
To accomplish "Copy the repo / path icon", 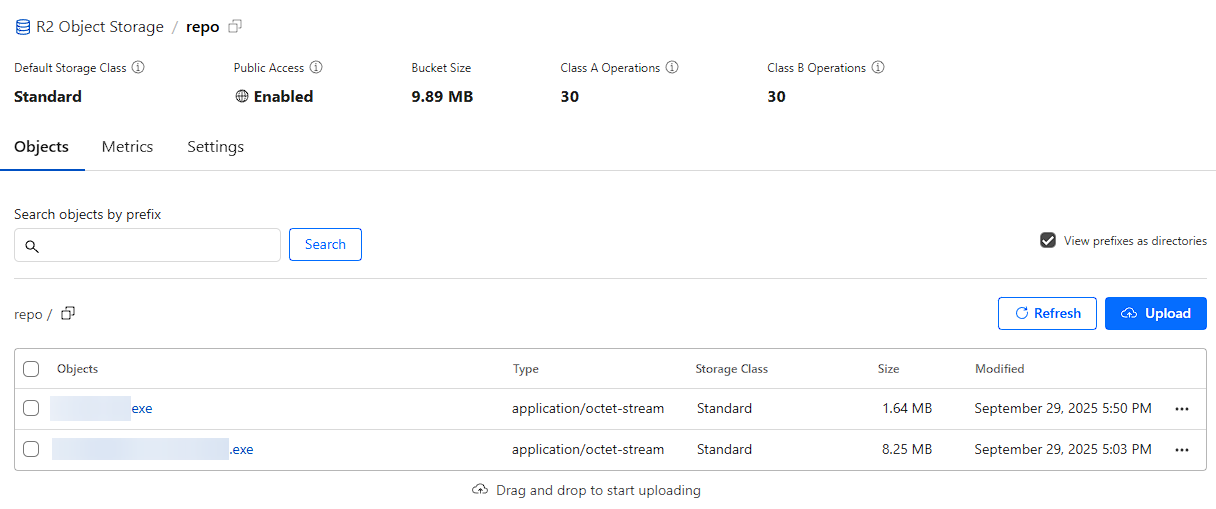I will click(x=68, y=314).
